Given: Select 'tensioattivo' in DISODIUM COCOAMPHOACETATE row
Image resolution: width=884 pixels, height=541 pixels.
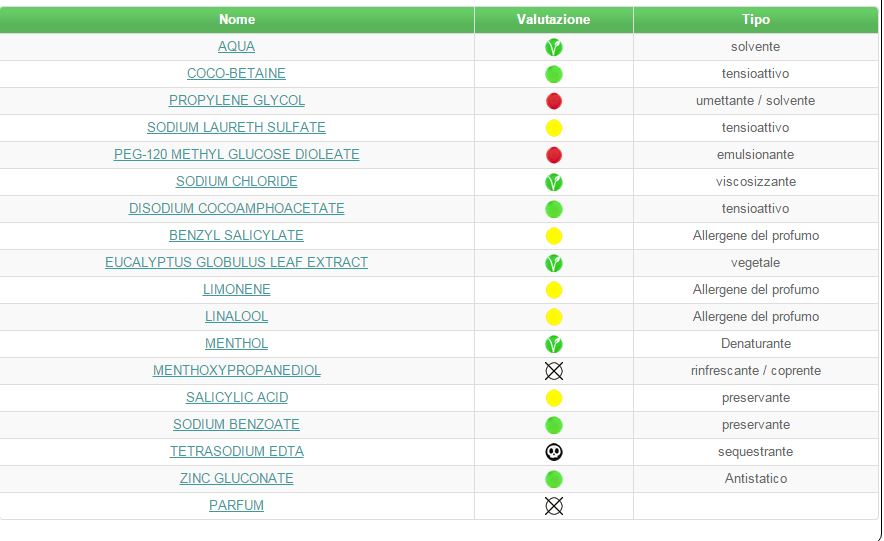Looking at the screenshot, I should tap(755, 209).
